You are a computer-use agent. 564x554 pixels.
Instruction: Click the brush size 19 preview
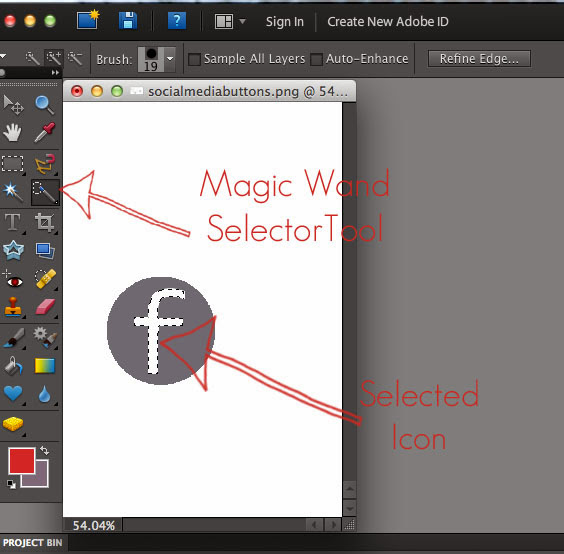point(151,59)
